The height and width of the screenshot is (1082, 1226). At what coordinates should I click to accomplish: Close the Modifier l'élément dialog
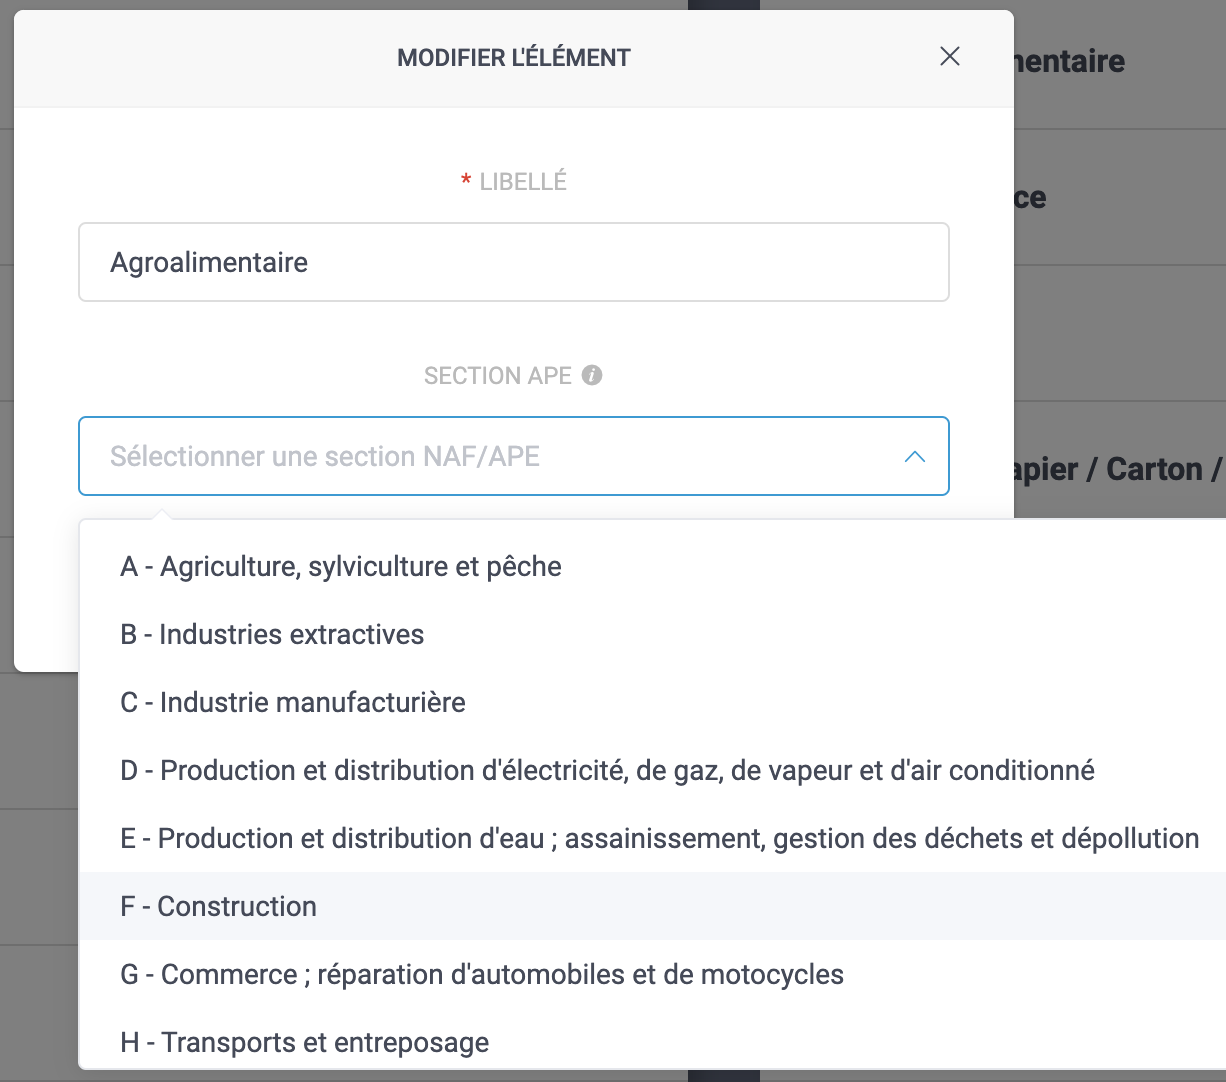[948, 57]
